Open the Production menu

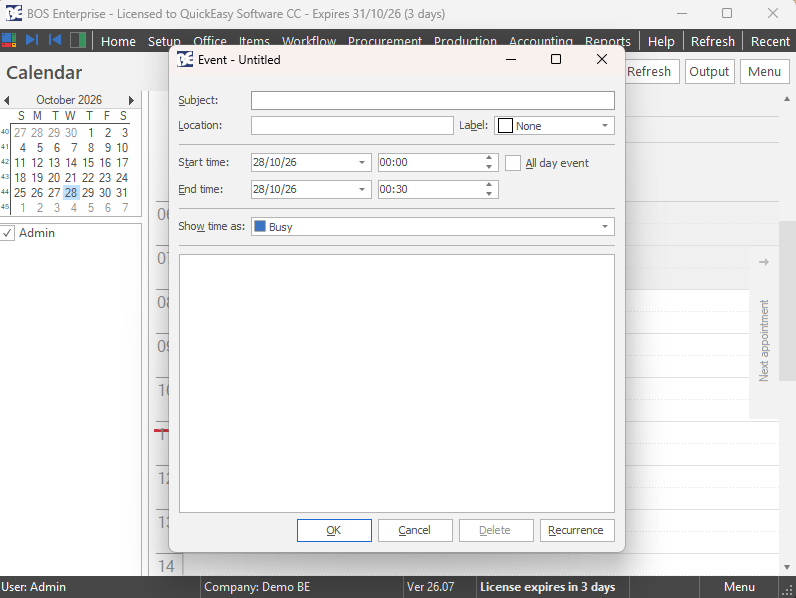tap(465, 41)
